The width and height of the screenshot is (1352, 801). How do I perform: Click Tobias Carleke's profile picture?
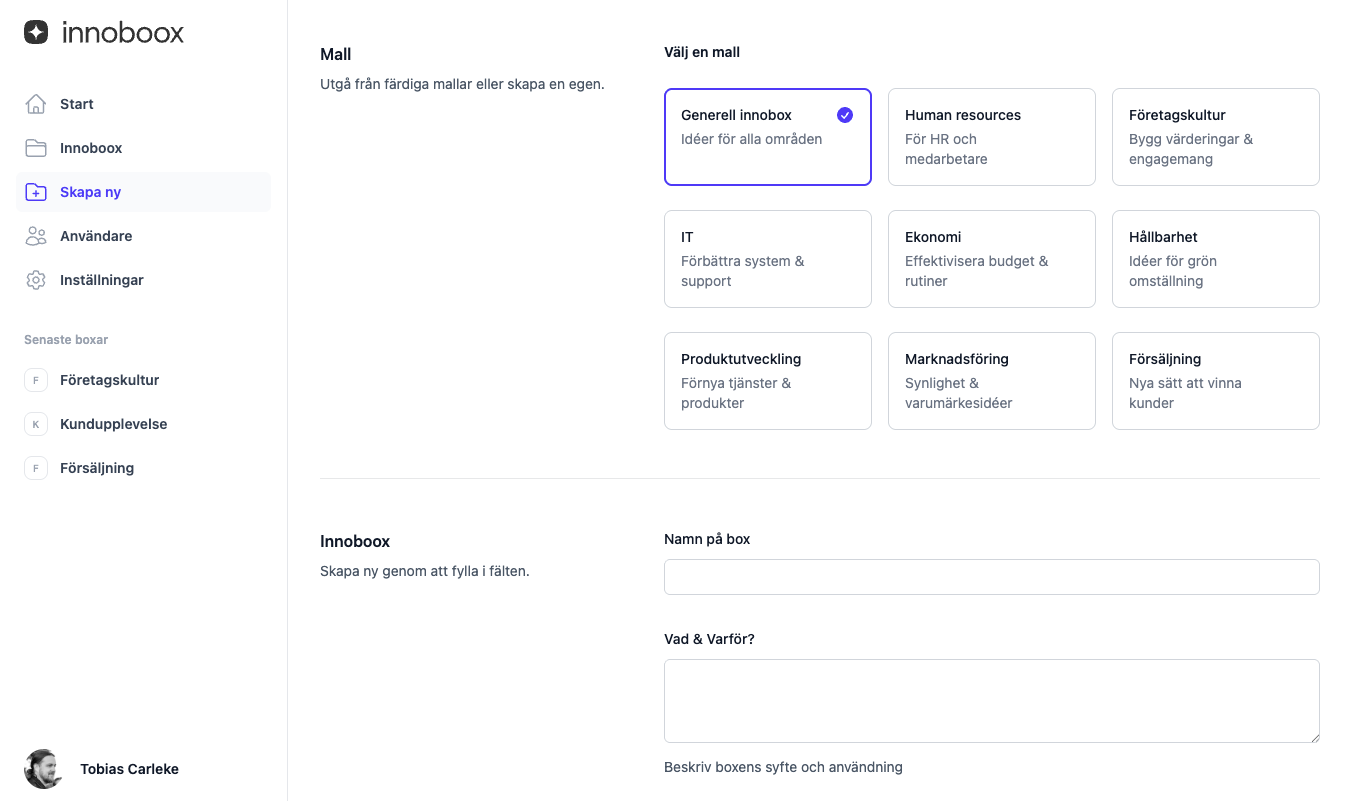click(44, 768)
